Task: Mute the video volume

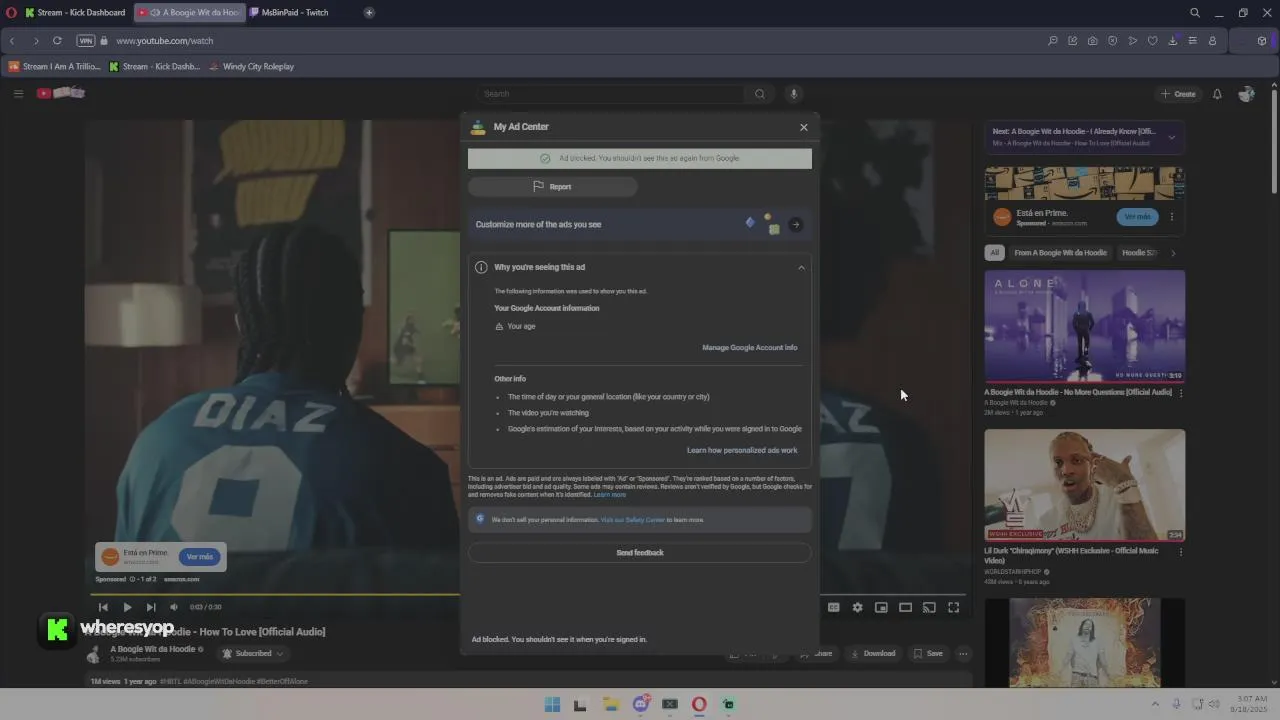Action: point(174,607)
